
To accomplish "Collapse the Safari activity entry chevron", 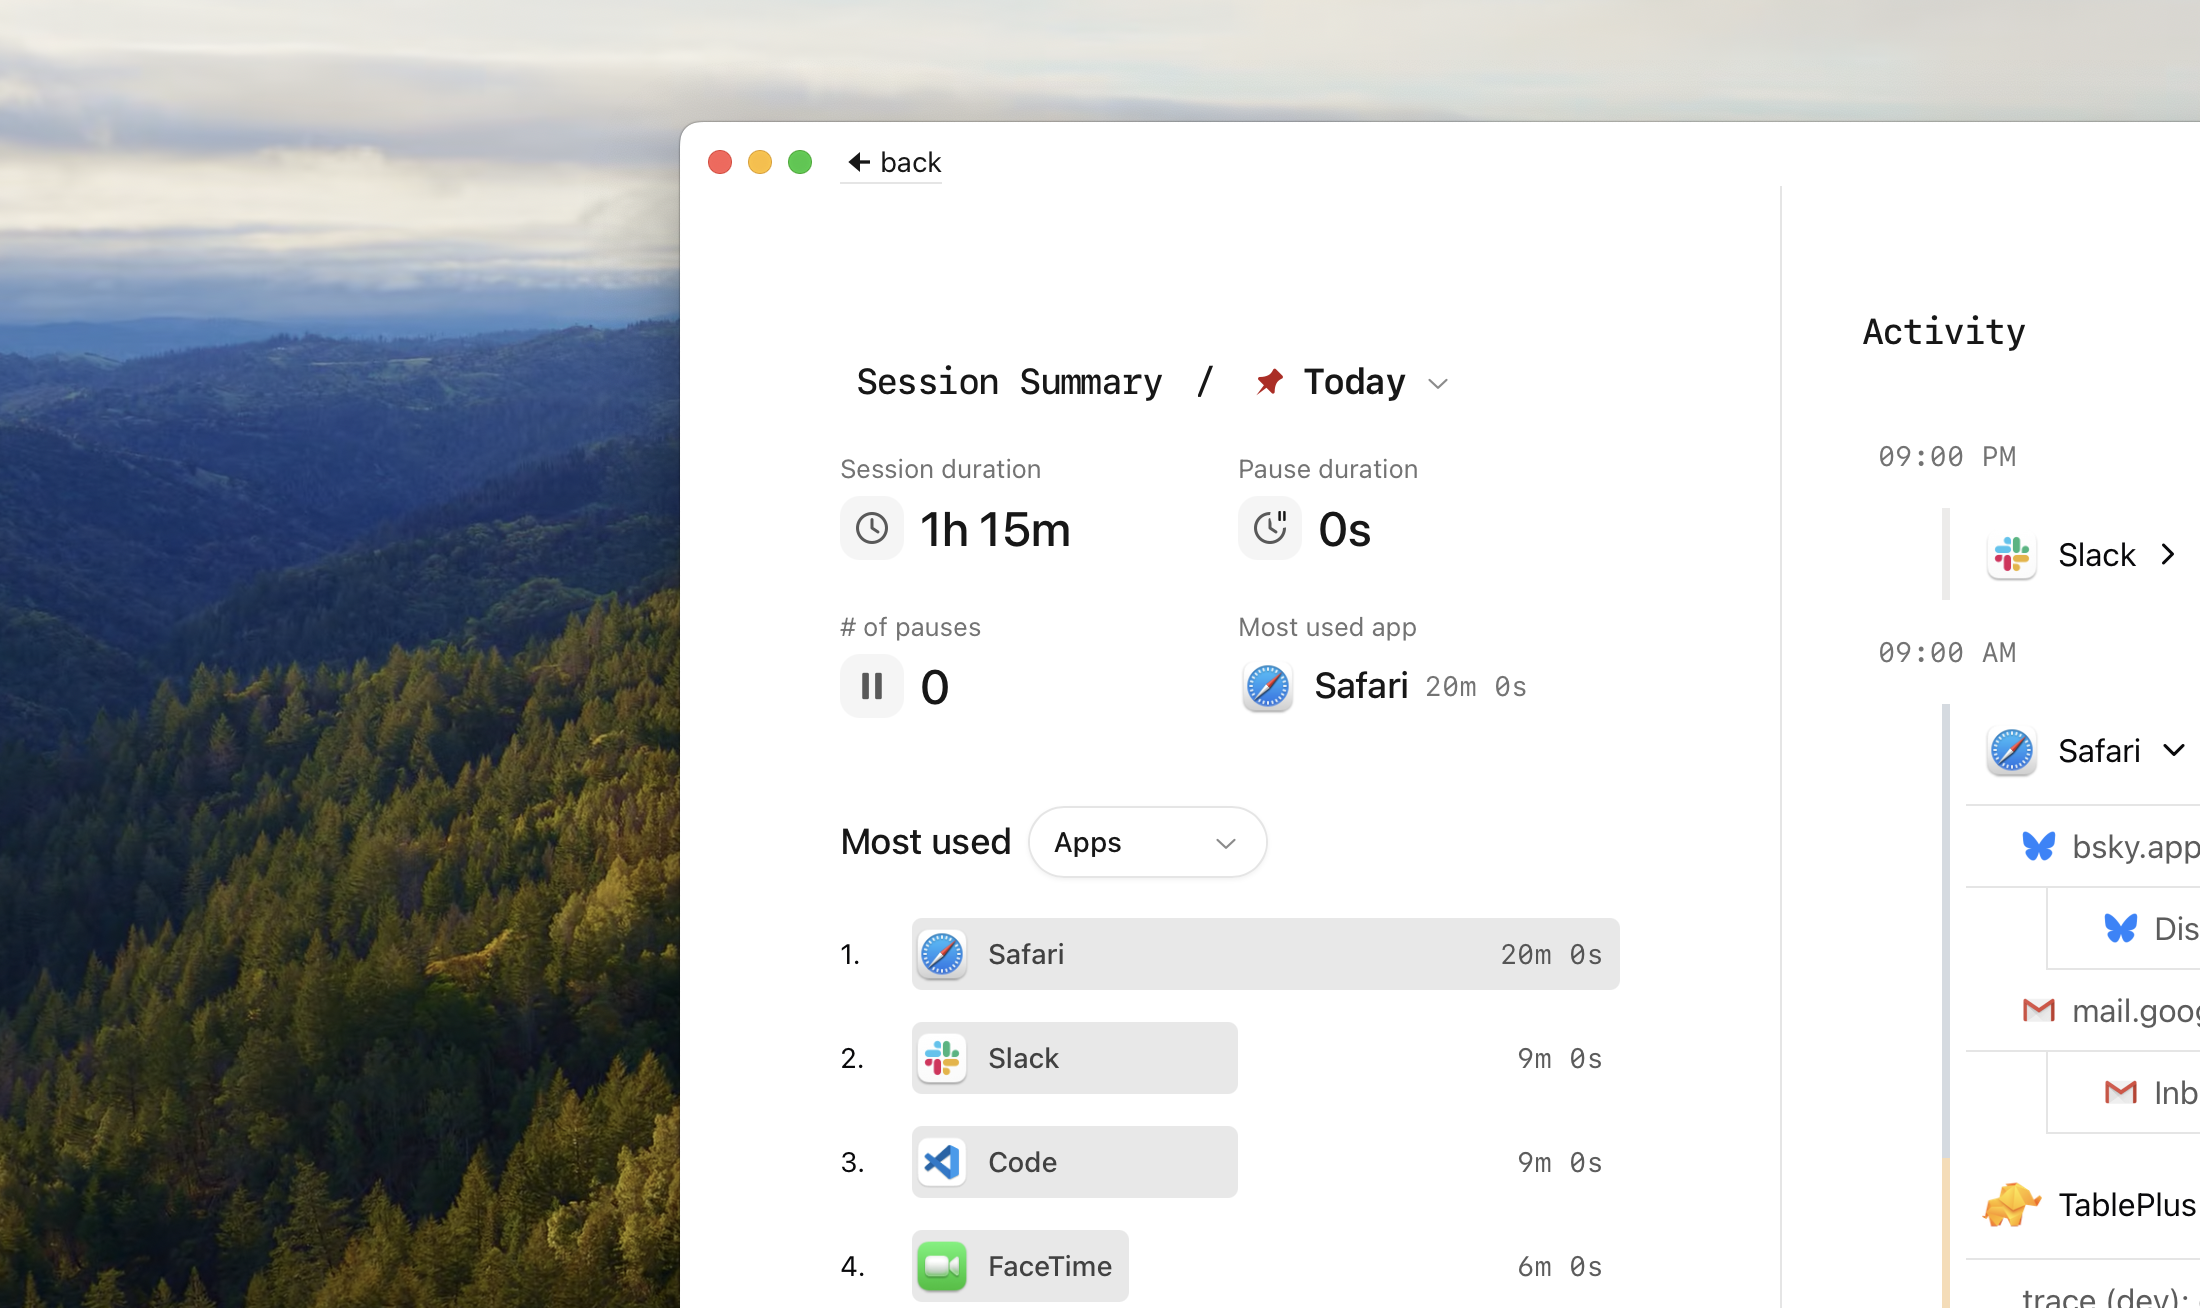I will point(2173,750).
